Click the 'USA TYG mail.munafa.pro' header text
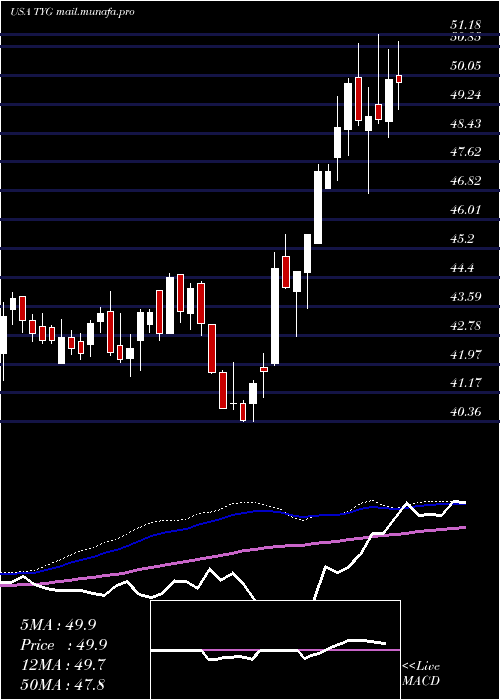The image size is (500, 700). [72, 12]
